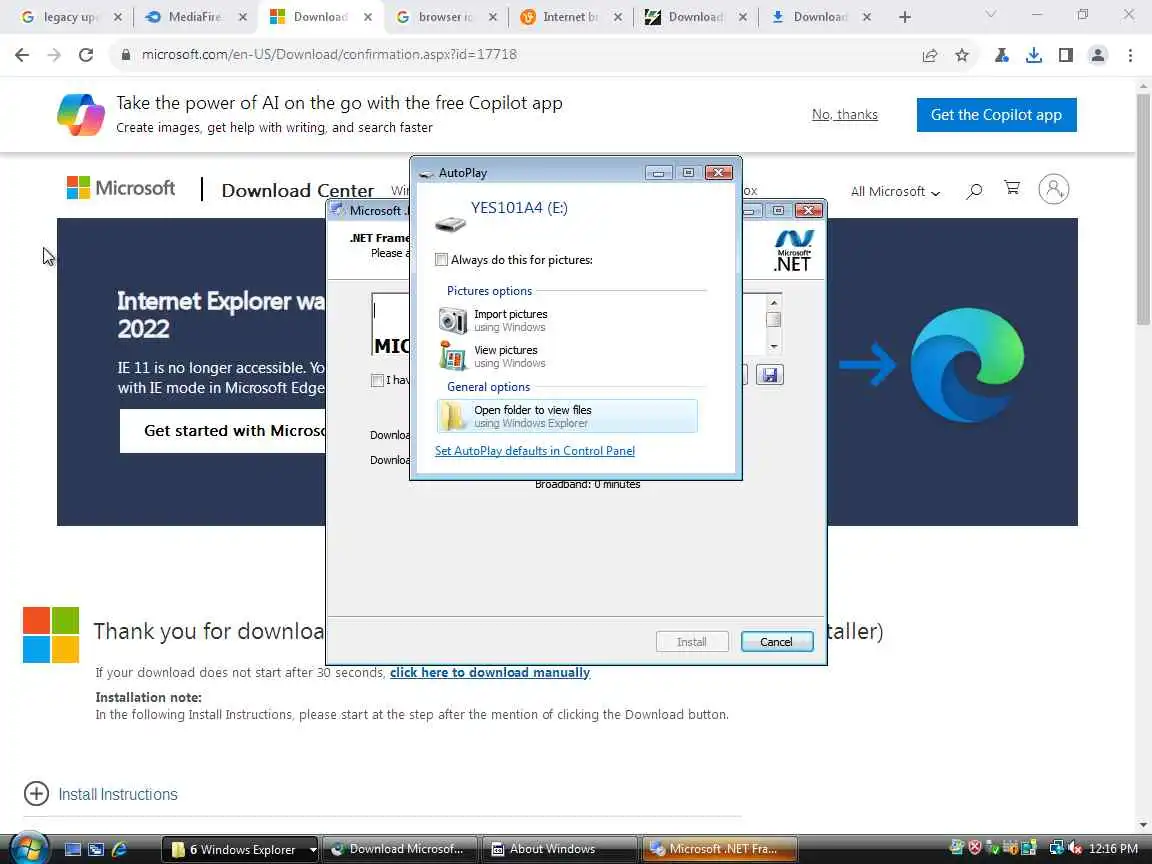Click Cancel in the .NET installer
Viewport: 1152px width, 864px height.
point(777,642)
